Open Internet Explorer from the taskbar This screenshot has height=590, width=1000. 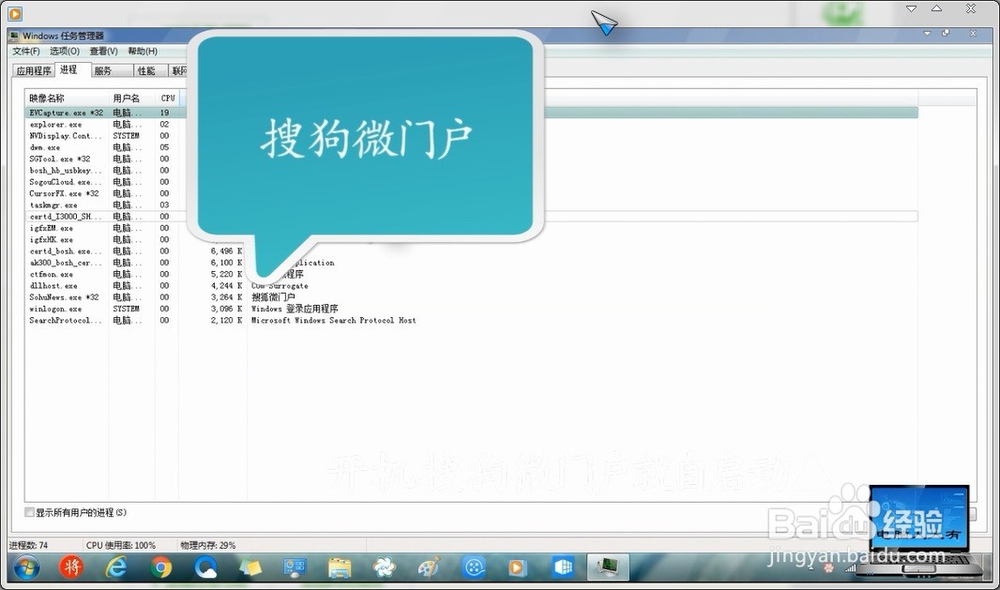pyautogui.click(x=116, y=567)
